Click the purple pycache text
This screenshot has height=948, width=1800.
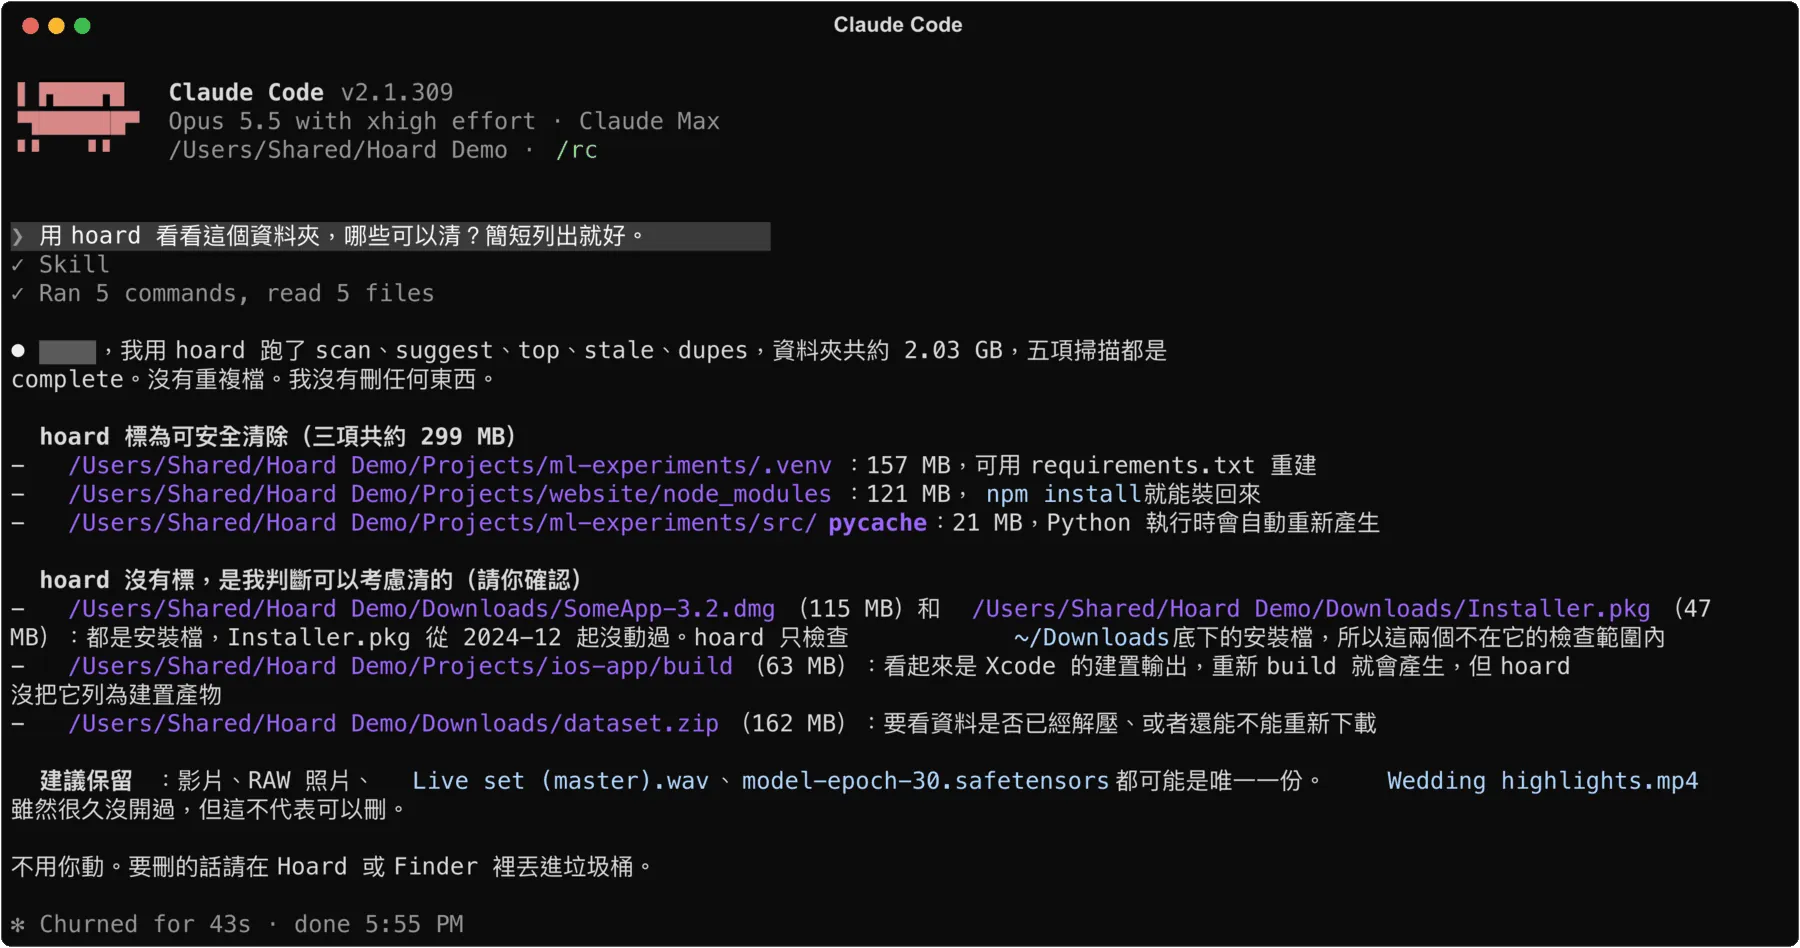click(x=877, y=523)
